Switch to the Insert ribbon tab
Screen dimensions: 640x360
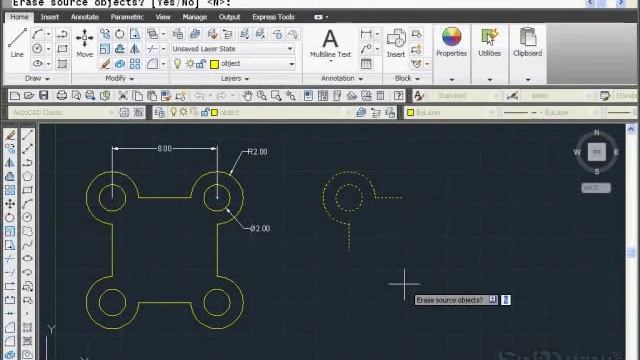click(49, 17)
